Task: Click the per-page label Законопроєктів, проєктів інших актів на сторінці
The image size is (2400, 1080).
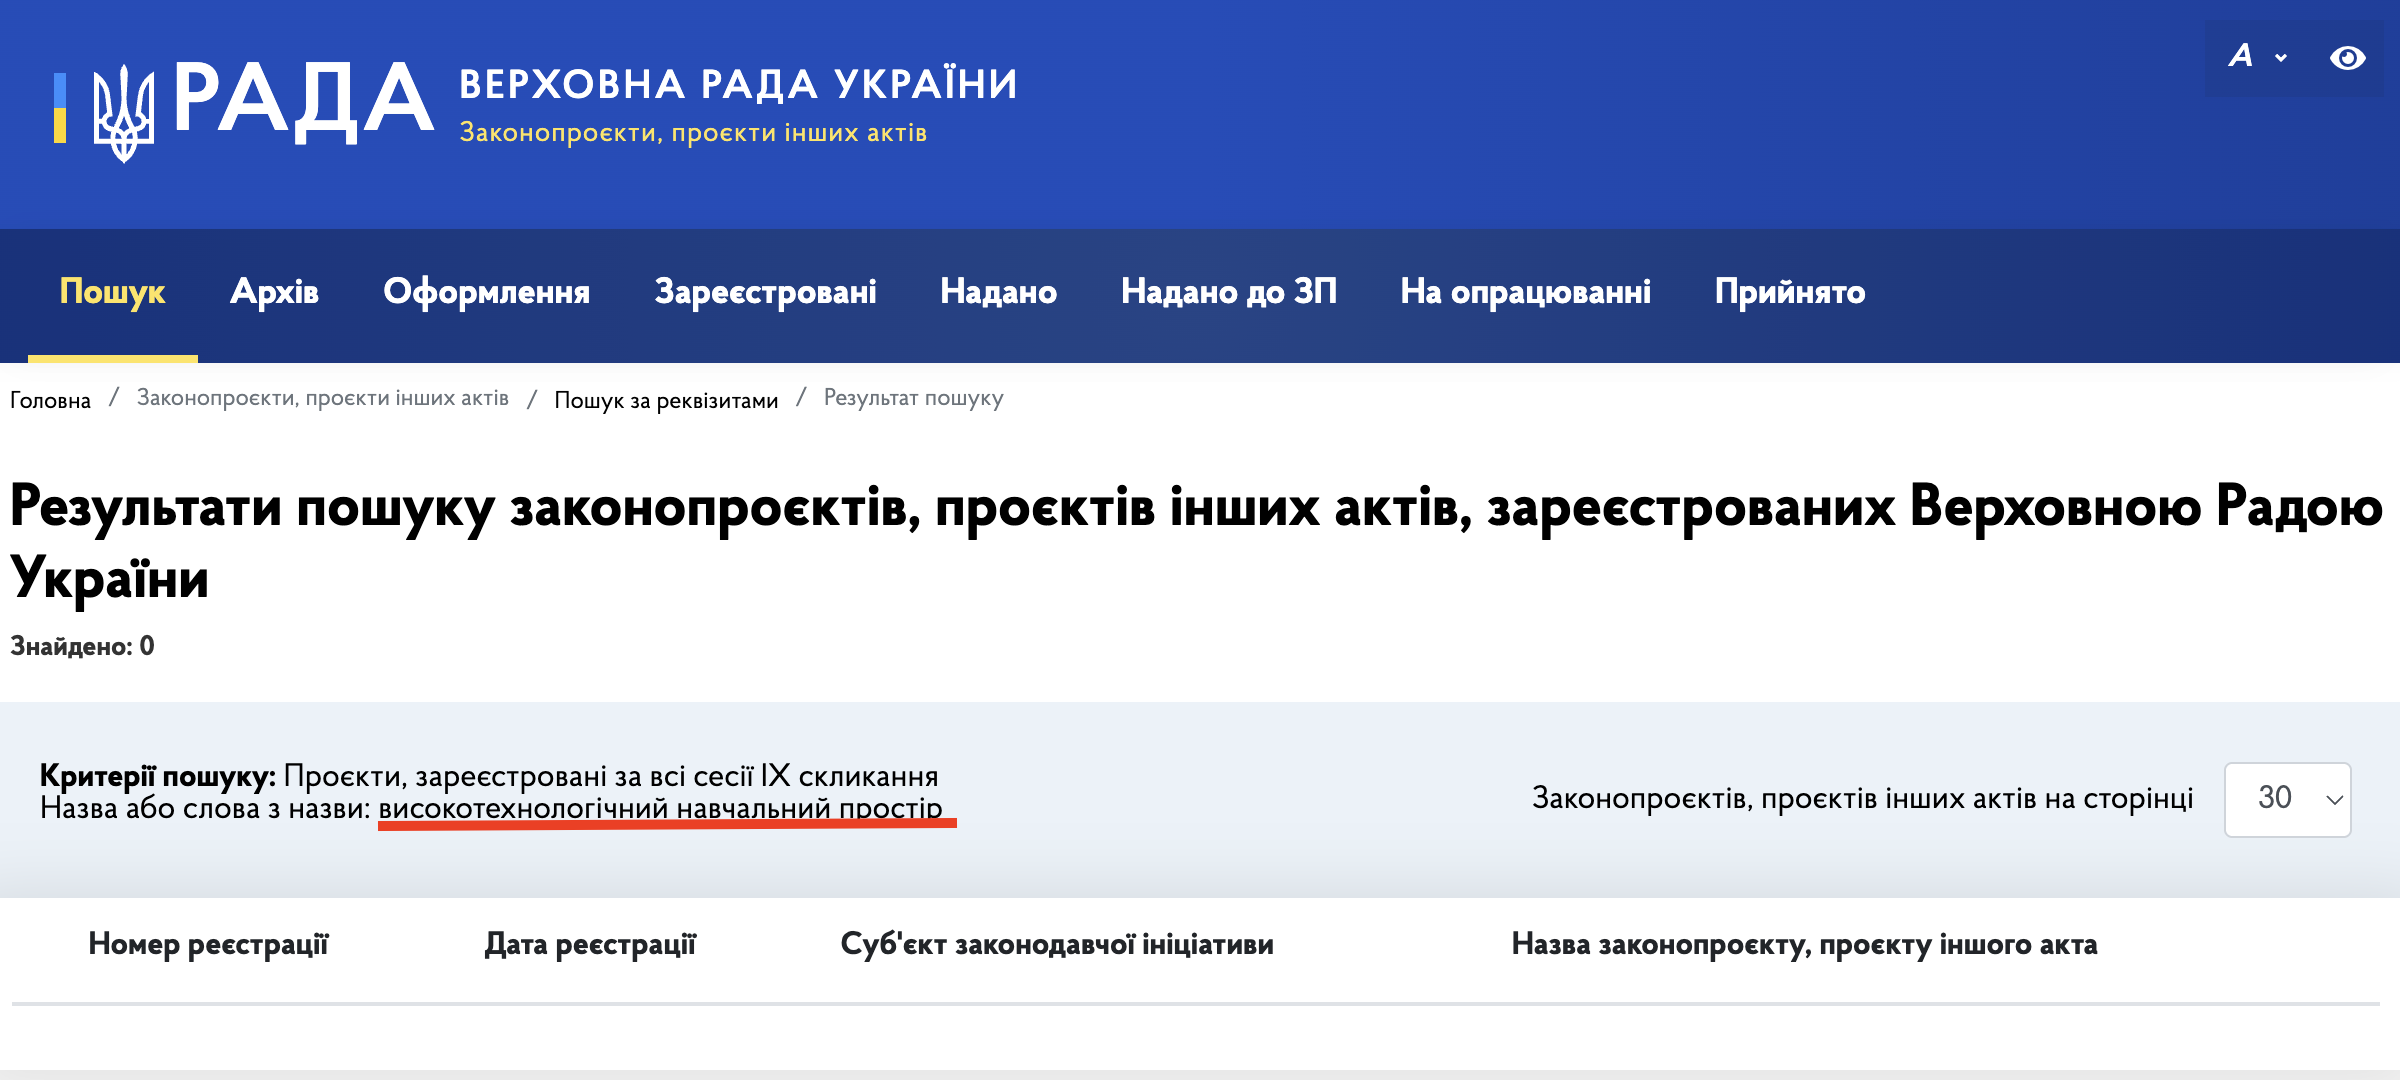Action: 1862,799
